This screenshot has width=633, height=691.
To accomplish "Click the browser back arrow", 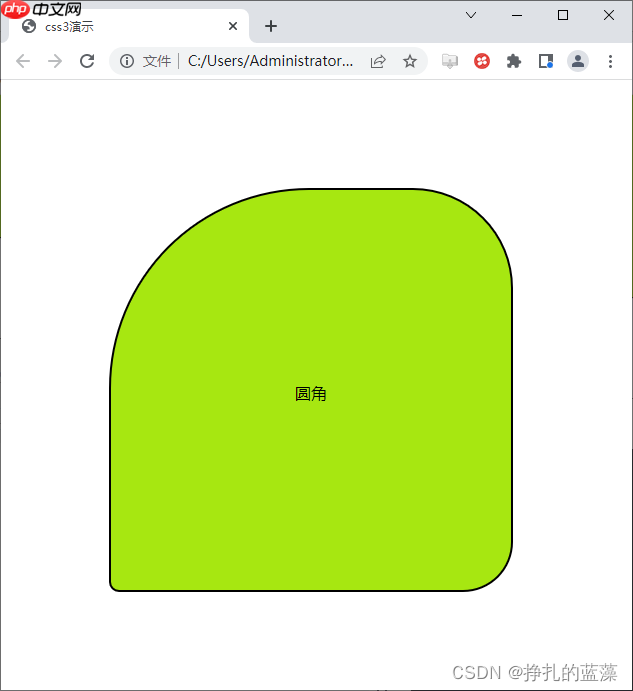I will [23, 61].
